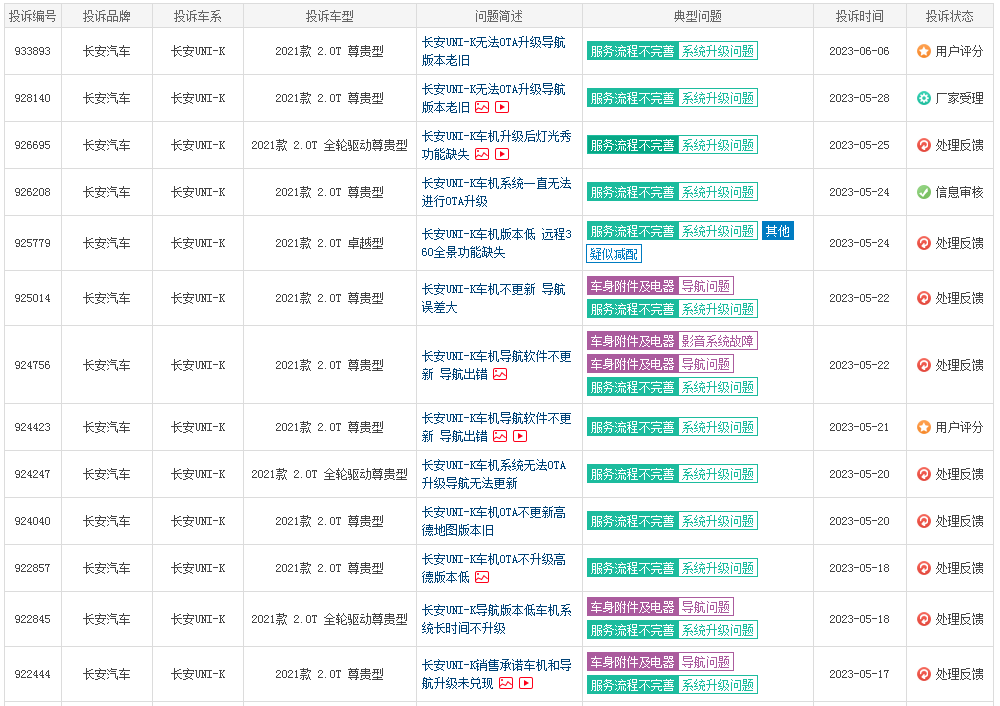Click the 处理反馈 status icon for complaint 924247
Screen dimensions: 1000x706
(923, 474)
